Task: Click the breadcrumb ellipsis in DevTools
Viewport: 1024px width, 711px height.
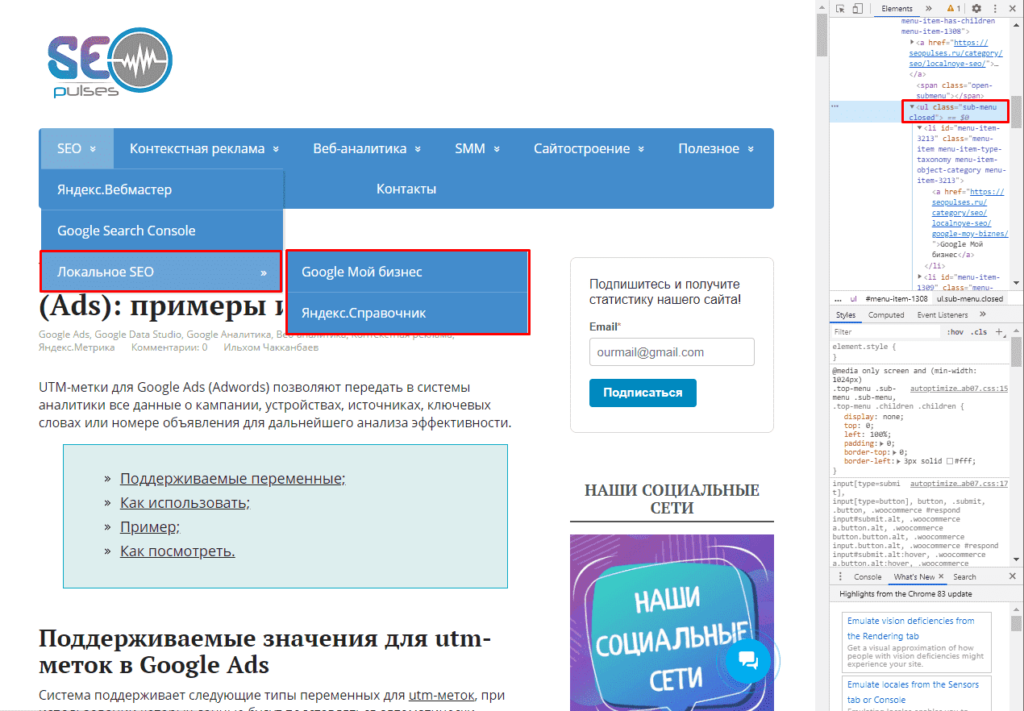Action: pos(837,299)
